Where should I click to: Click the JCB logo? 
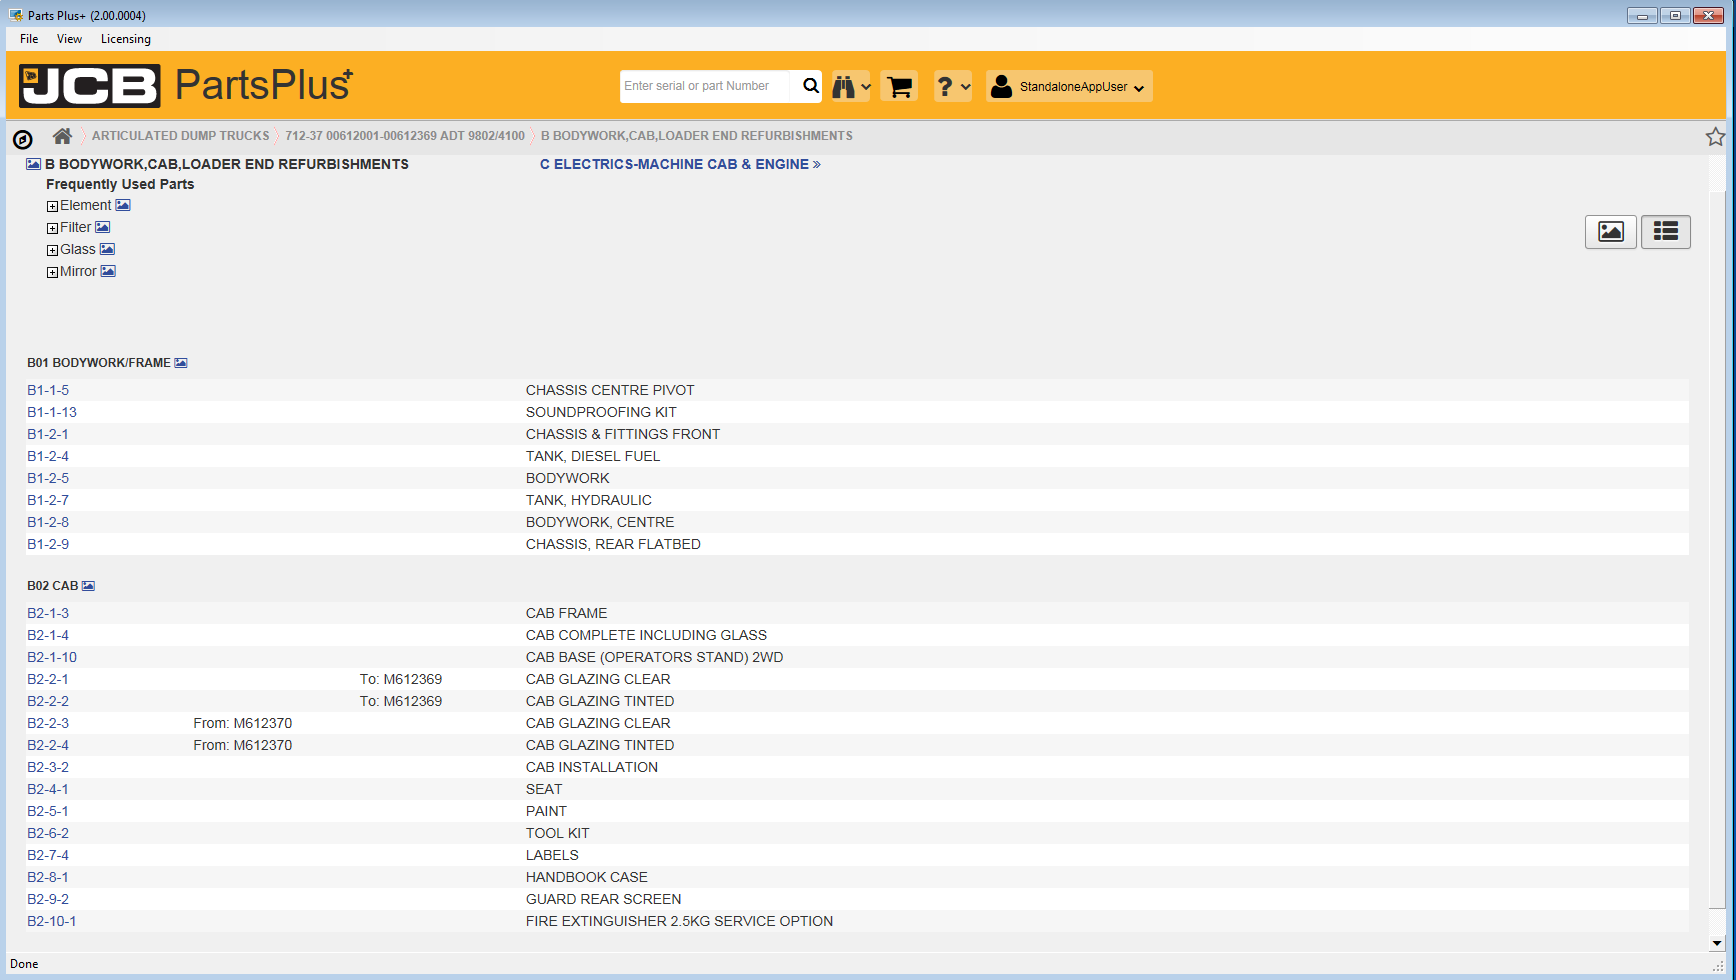click(90, 86)
